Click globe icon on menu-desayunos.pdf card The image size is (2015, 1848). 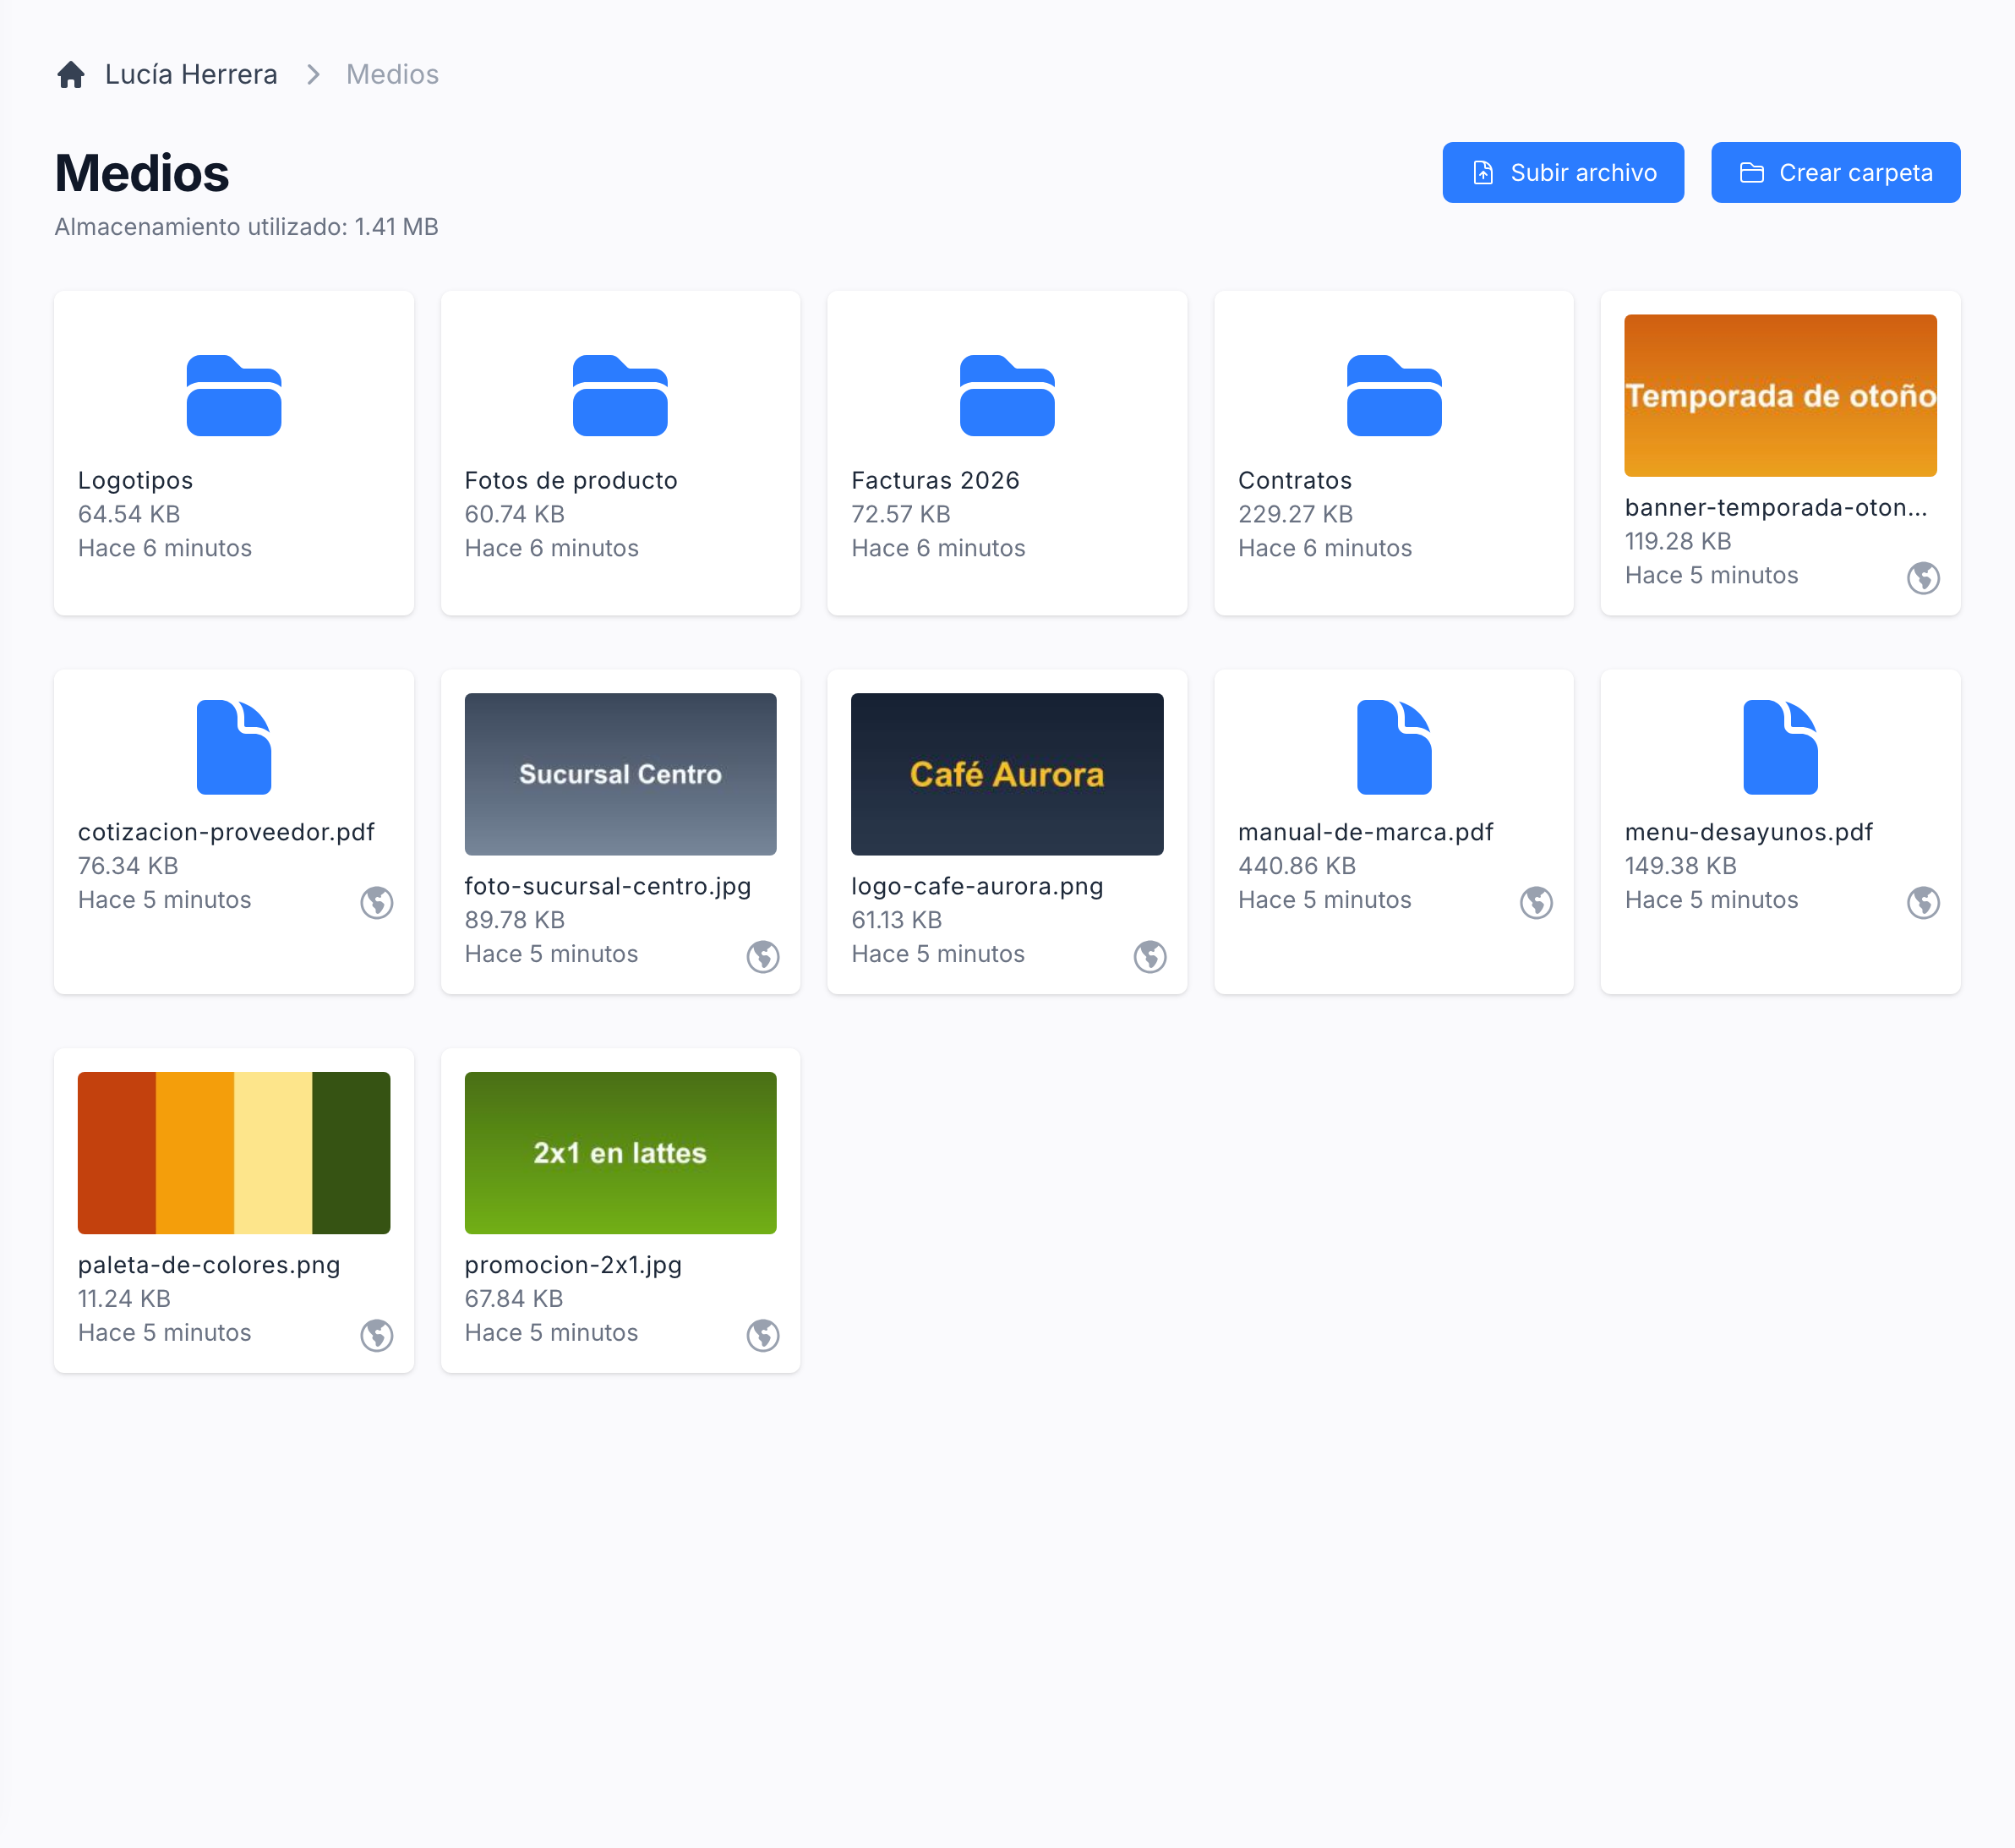click(1923, 903)
